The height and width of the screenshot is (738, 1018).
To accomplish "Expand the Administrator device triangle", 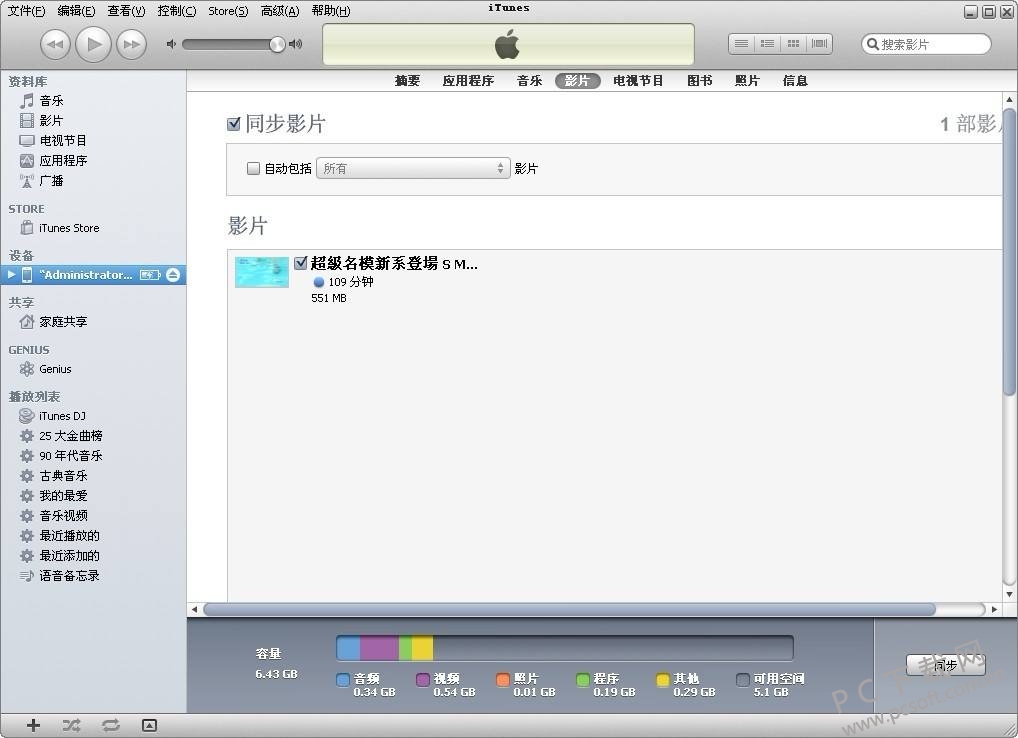I will (x=11, y=275).
